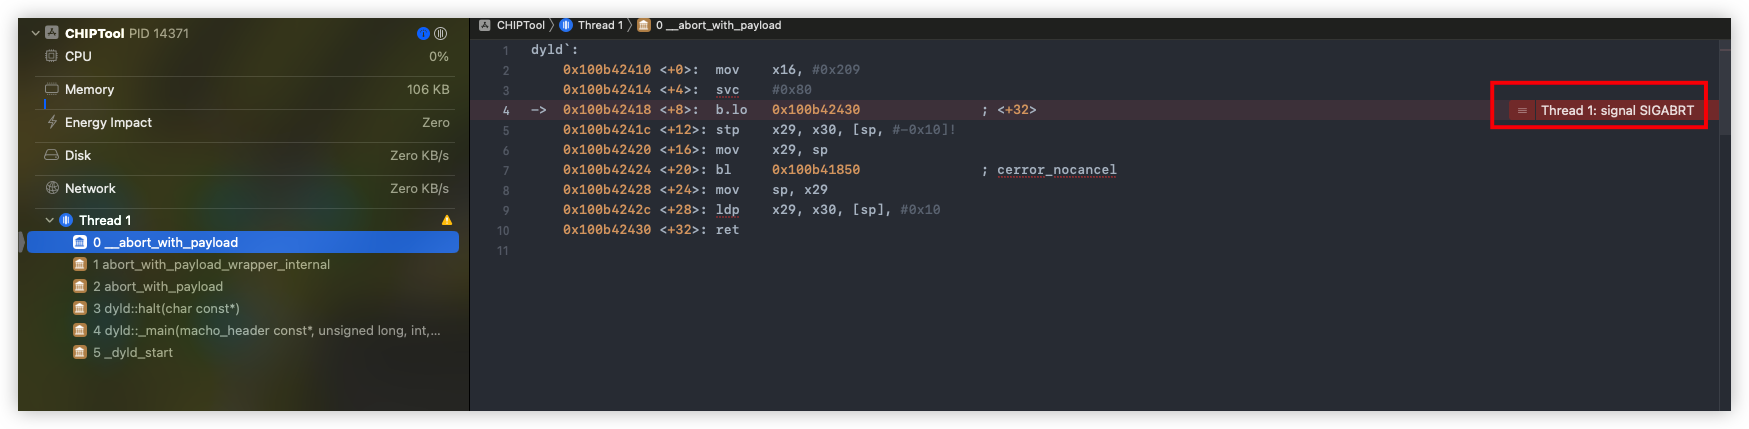Viewport: 1749px width, 429px height.
Task: Click the blue info icon beside CHIPTool PID
Action: click(x=423, y=33)
